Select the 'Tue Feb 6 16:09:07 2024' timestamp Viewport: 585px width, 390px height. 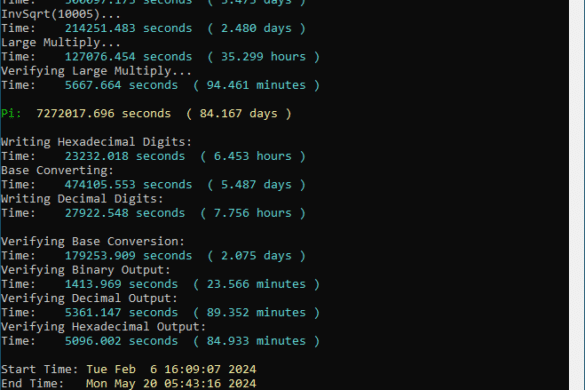coord(171,369)
